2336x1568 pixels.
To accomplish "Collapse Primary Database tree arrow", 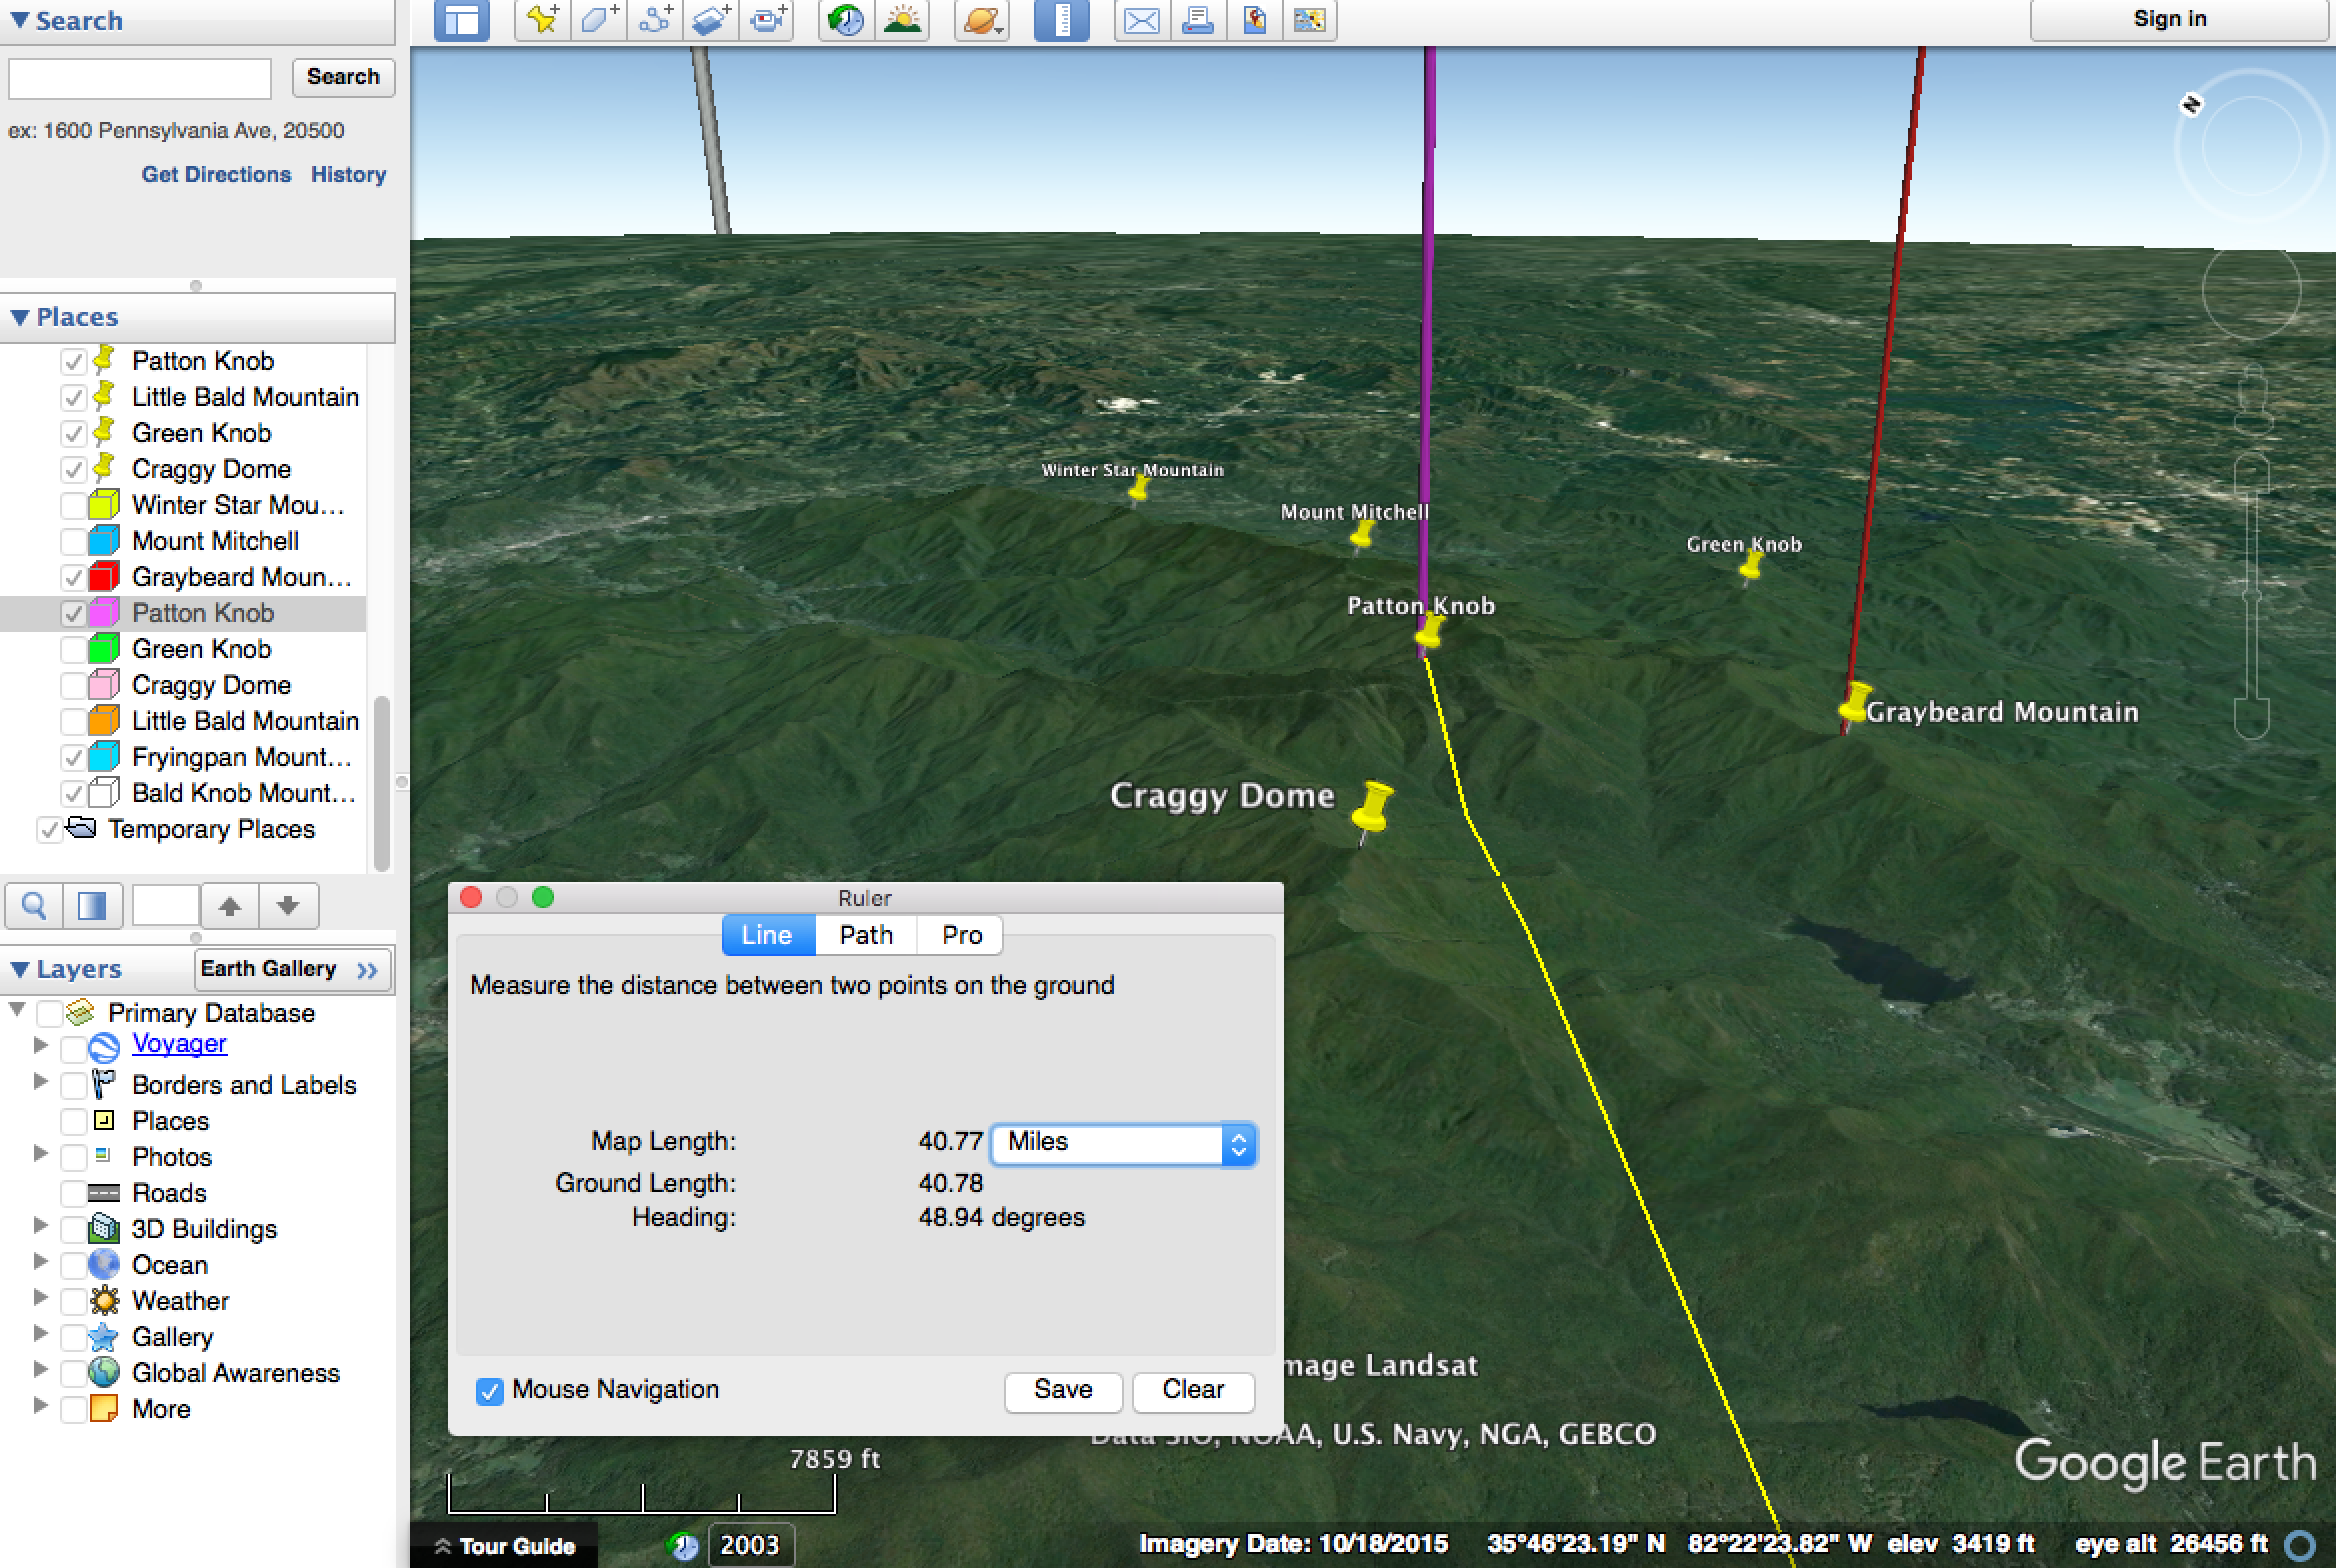I will [17, 1010].
